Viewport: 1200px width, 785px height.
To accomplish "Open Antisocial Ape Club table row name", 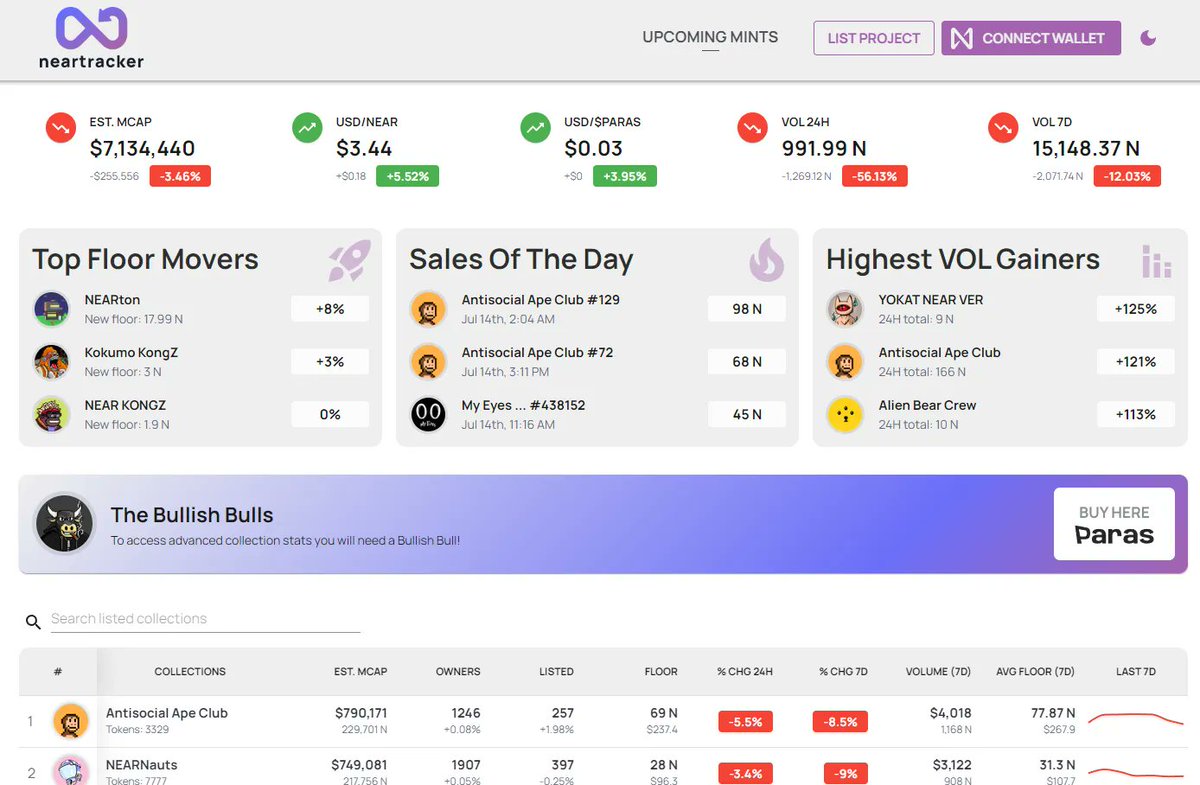I will 167,713.
